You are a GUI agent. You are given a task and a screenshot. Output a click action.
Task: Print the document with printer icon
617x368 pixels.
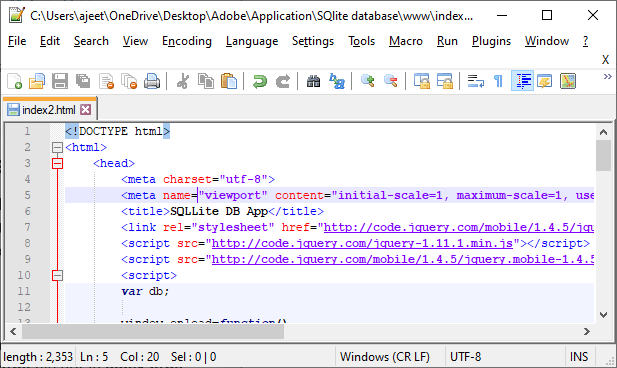[152, 81]
